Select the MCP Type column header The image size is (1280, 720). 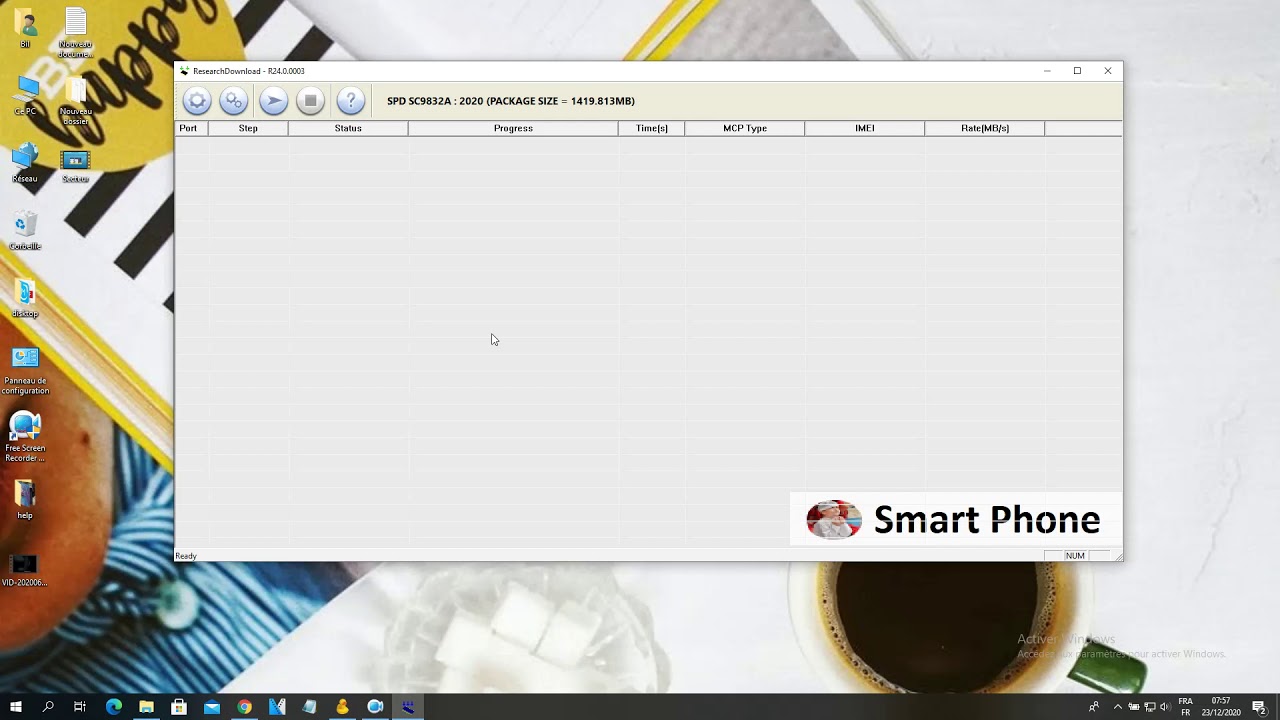coord(745,128)
